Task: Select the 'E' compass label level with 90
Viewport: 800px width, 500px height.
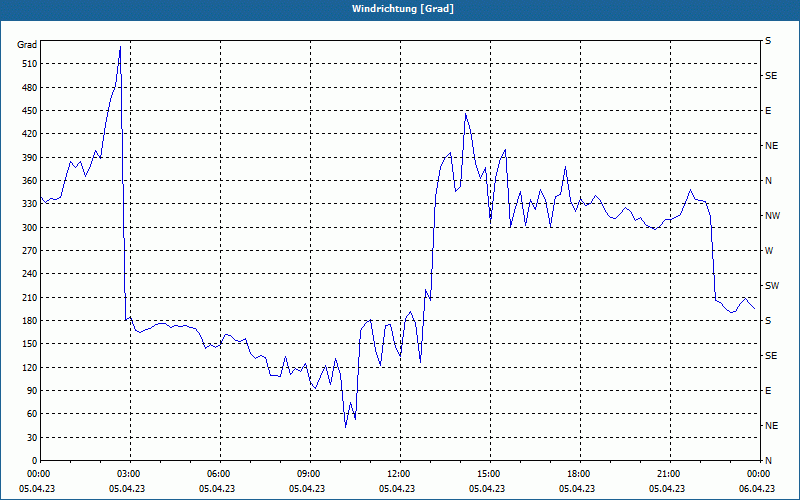Action: [768, 390]
